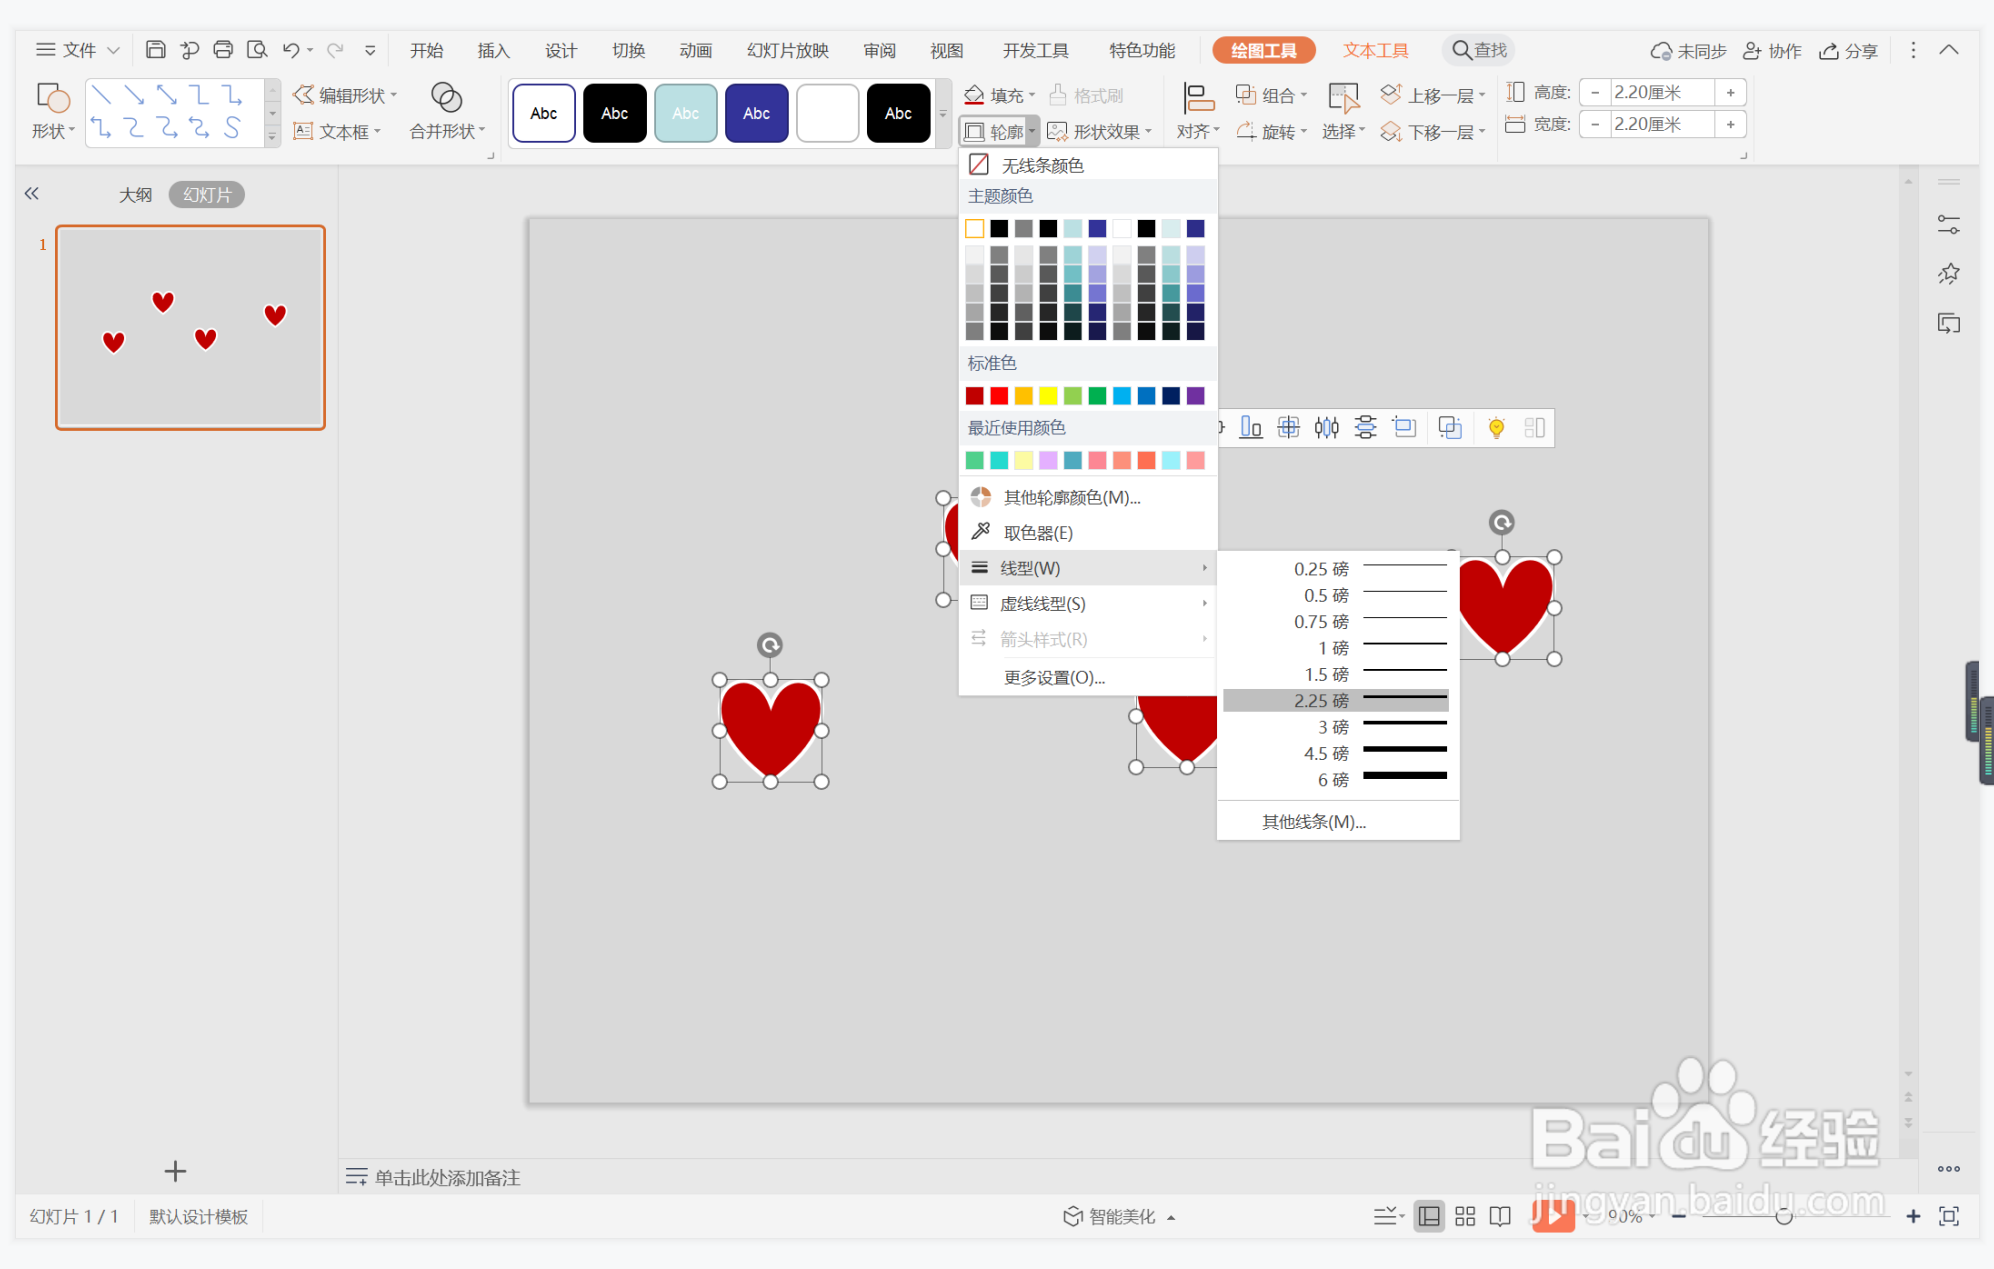The height and width of the screenshot is (1269, 1994).
Task: Click the undo arrow icon
Action: [291, 50]
